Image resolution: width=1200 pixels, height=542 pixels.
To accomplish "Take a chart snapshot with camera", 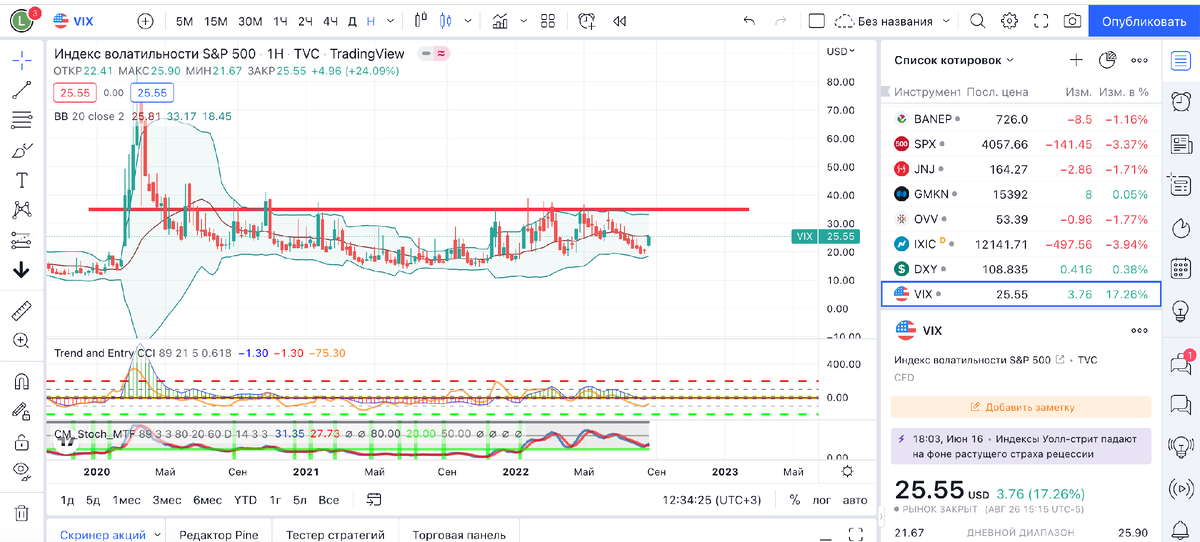I will (1072, 21).
